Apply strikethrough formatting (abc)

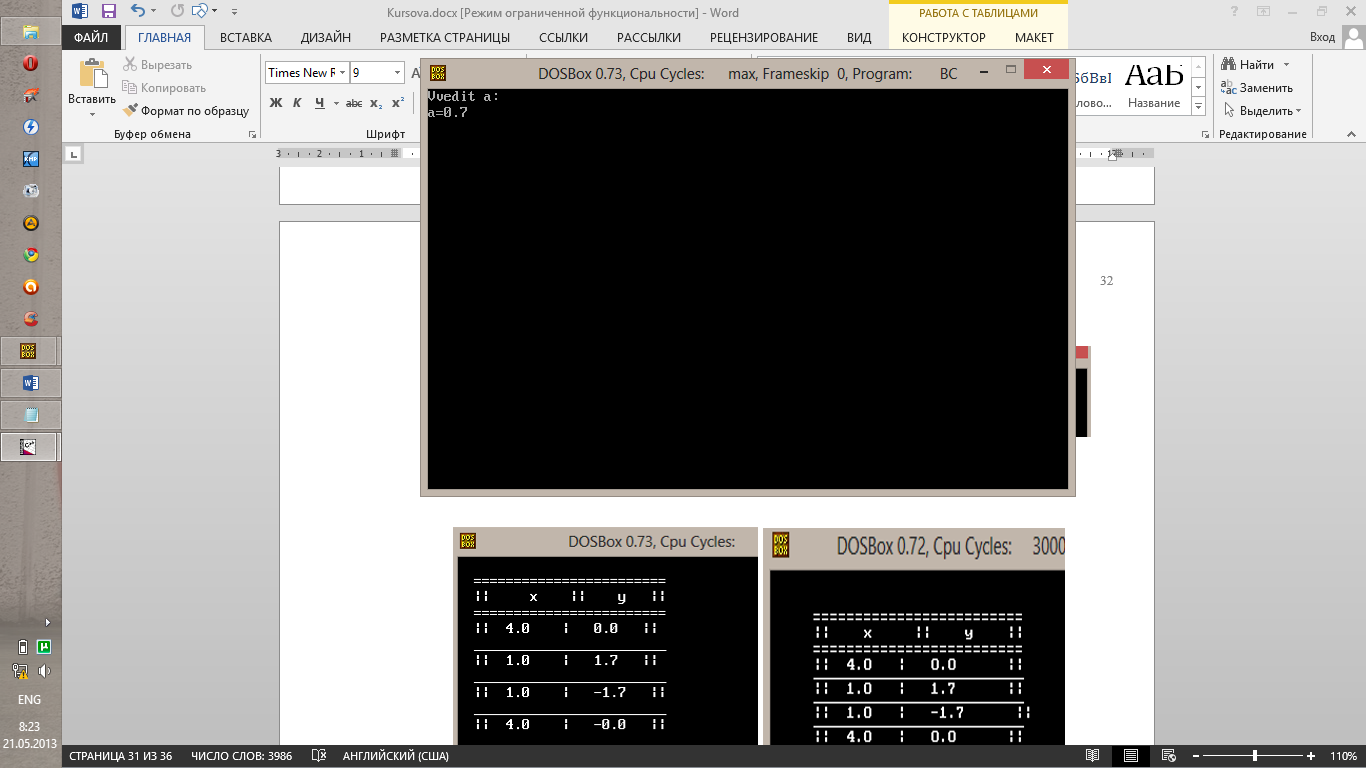354,103
